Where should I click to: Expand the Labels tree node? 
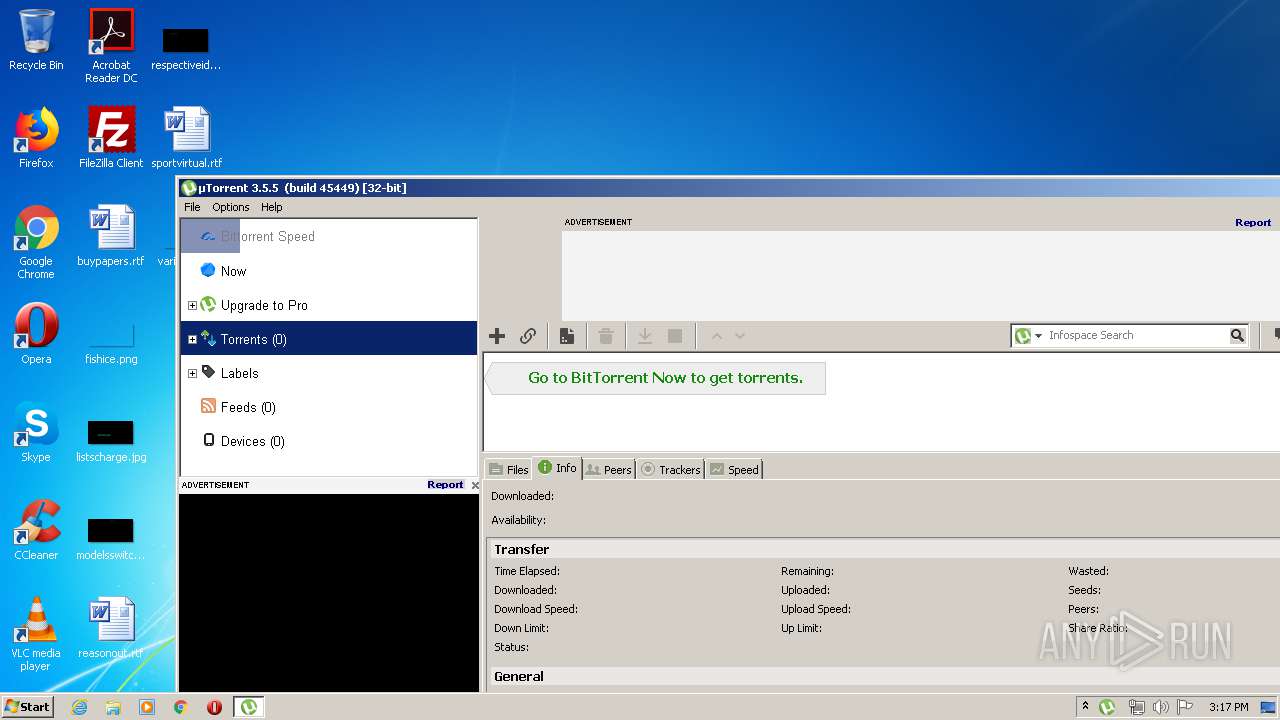(192, 373)
